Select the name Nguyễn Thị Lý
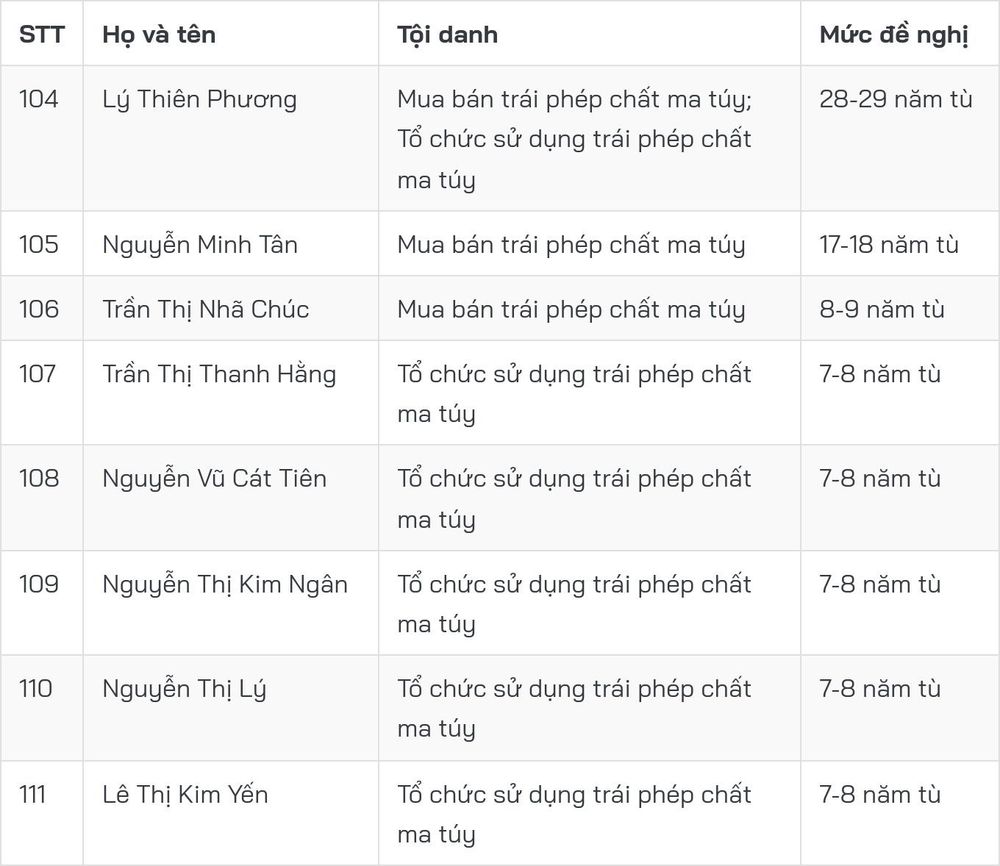This screenshot has height=866, width=1000. pyautogui.click(x=184, y=689)
